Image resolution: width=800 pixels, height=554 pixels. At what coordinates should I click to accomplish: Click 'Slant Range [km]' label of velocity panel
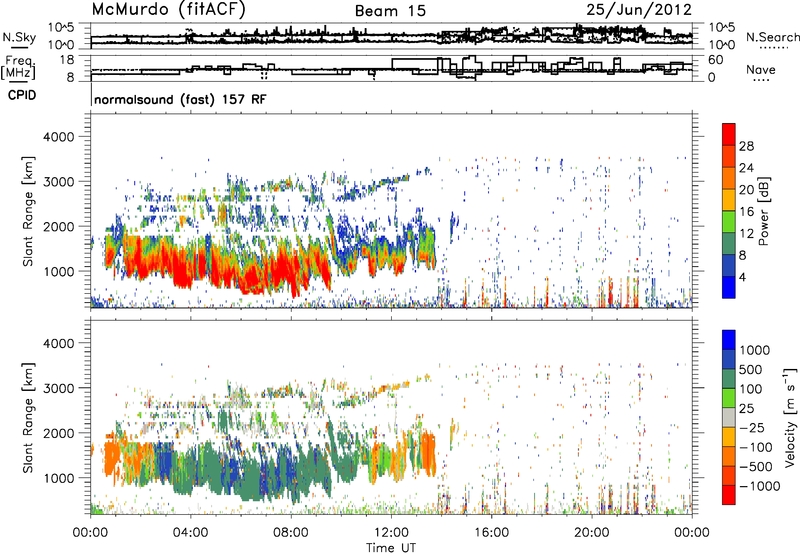(28, 417)
